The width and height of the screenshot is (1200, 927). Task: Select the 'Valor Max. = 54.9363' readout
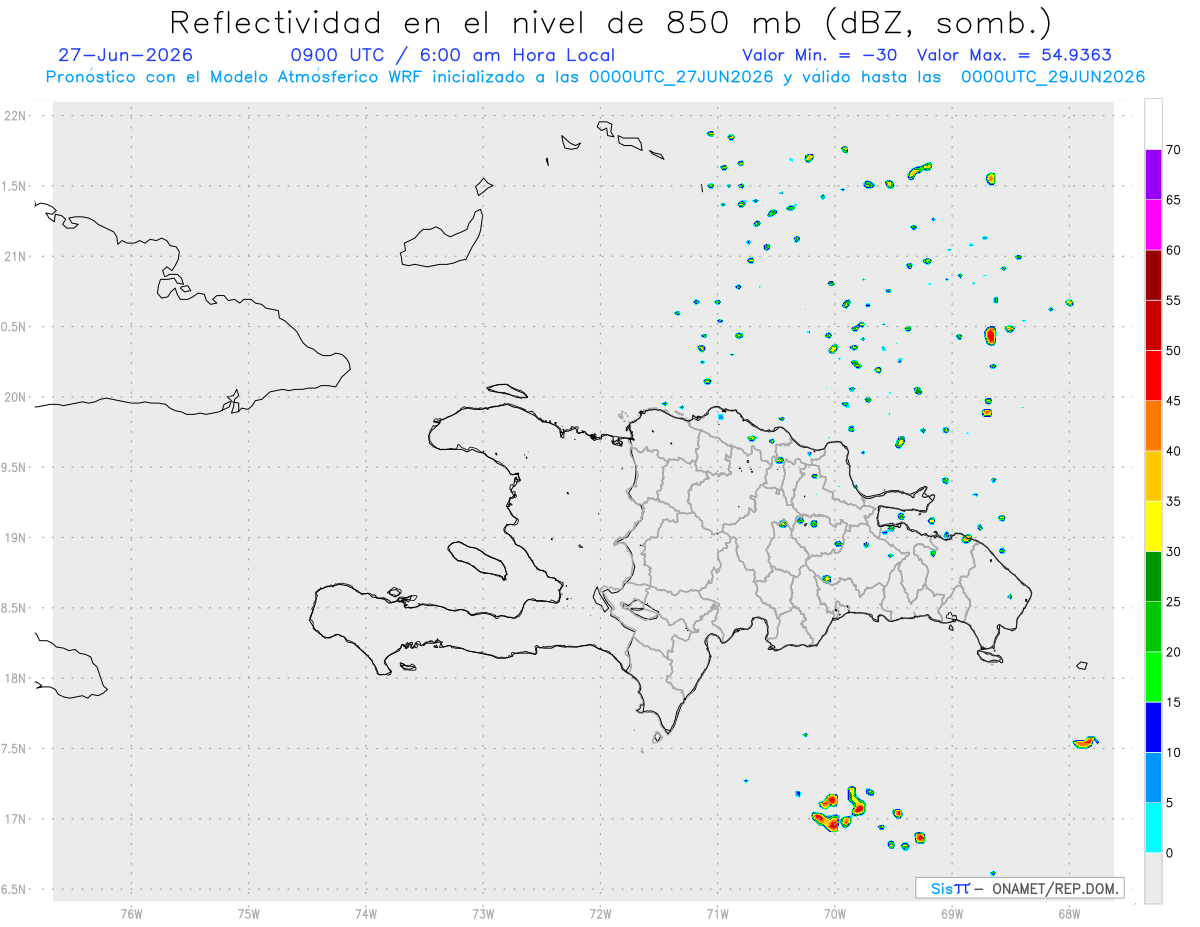coord(1014,55)
